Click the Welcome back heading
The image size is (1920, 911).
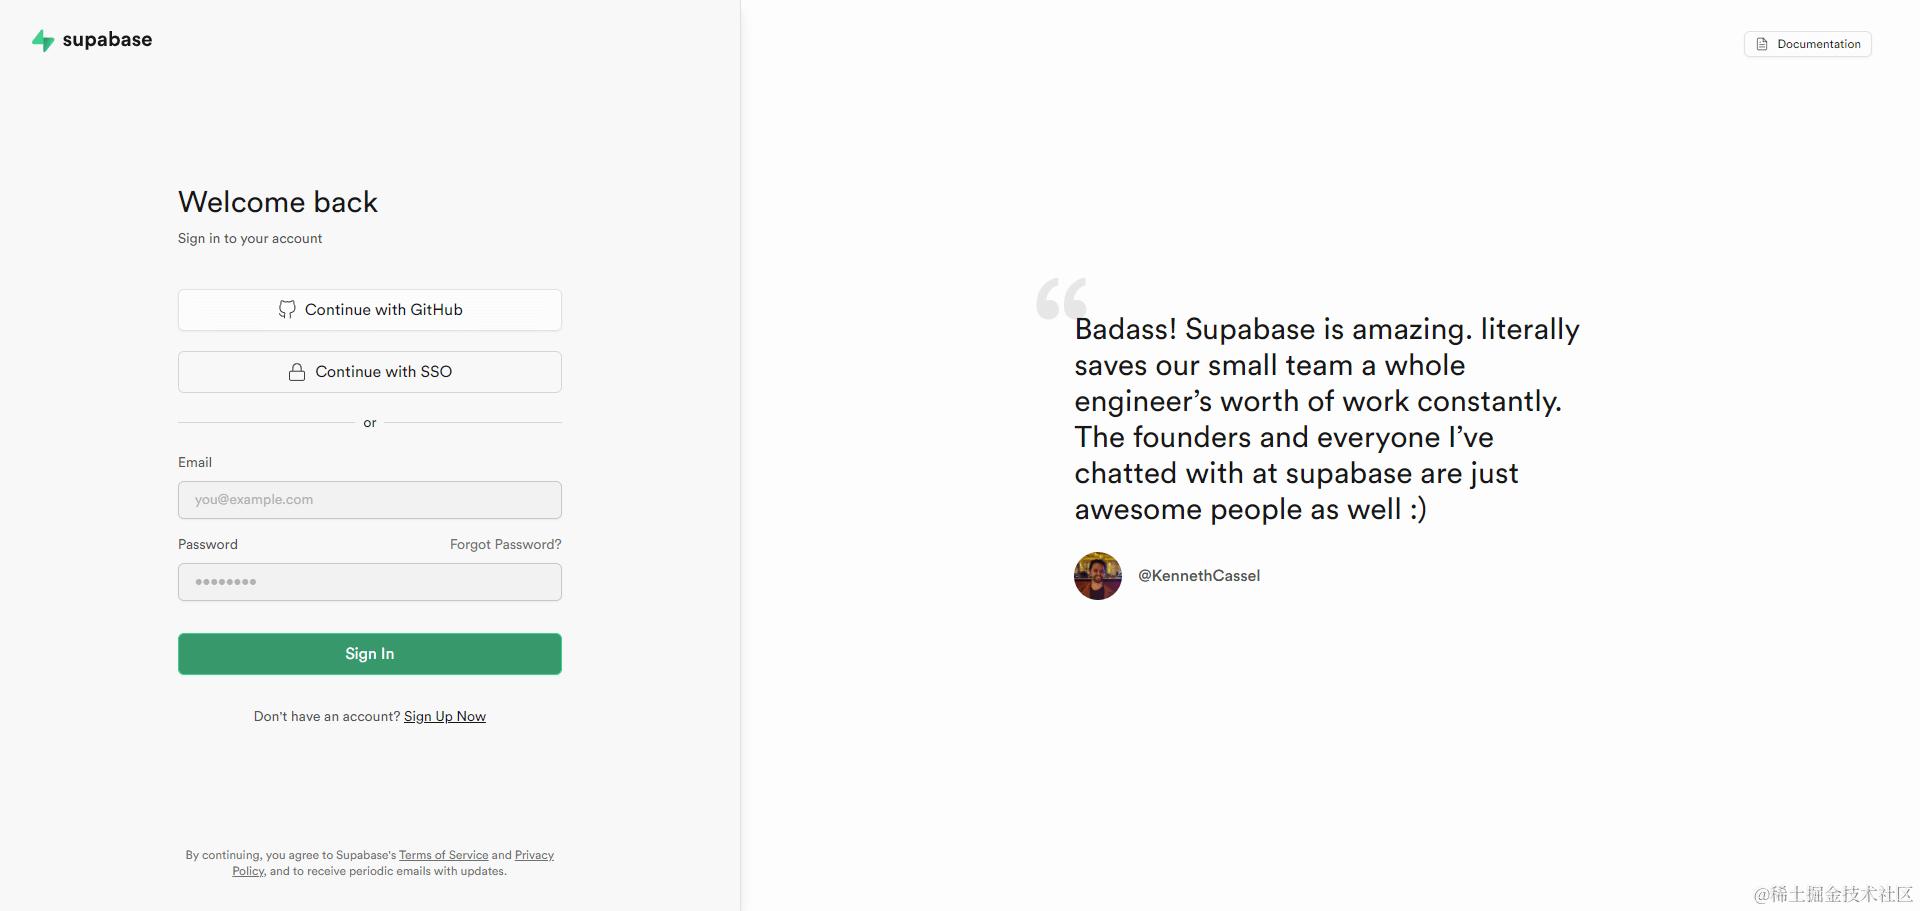pyautogui.click(x=278, y=202)
